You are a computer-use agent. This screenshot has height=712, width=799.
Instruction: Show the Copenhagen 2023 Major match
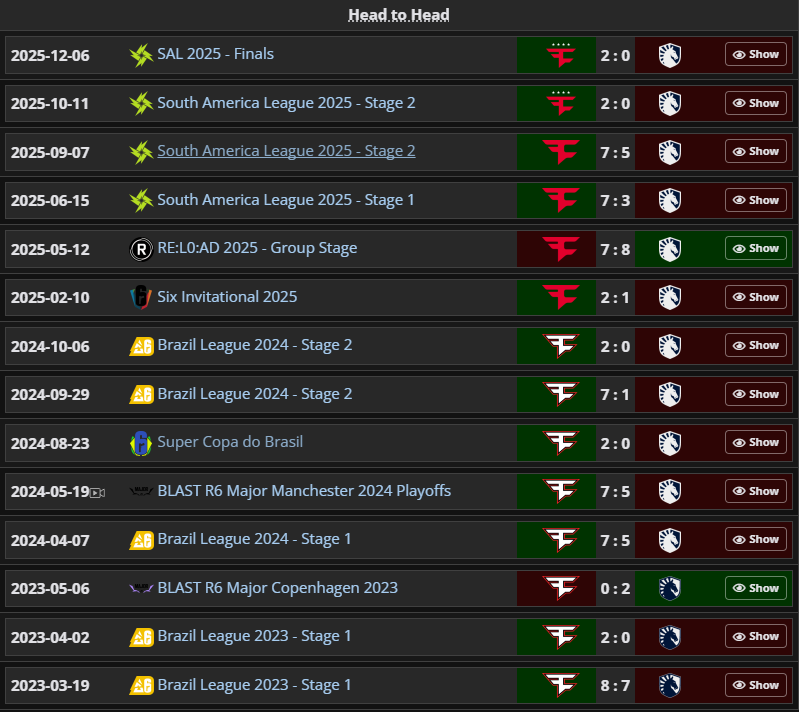756,588
